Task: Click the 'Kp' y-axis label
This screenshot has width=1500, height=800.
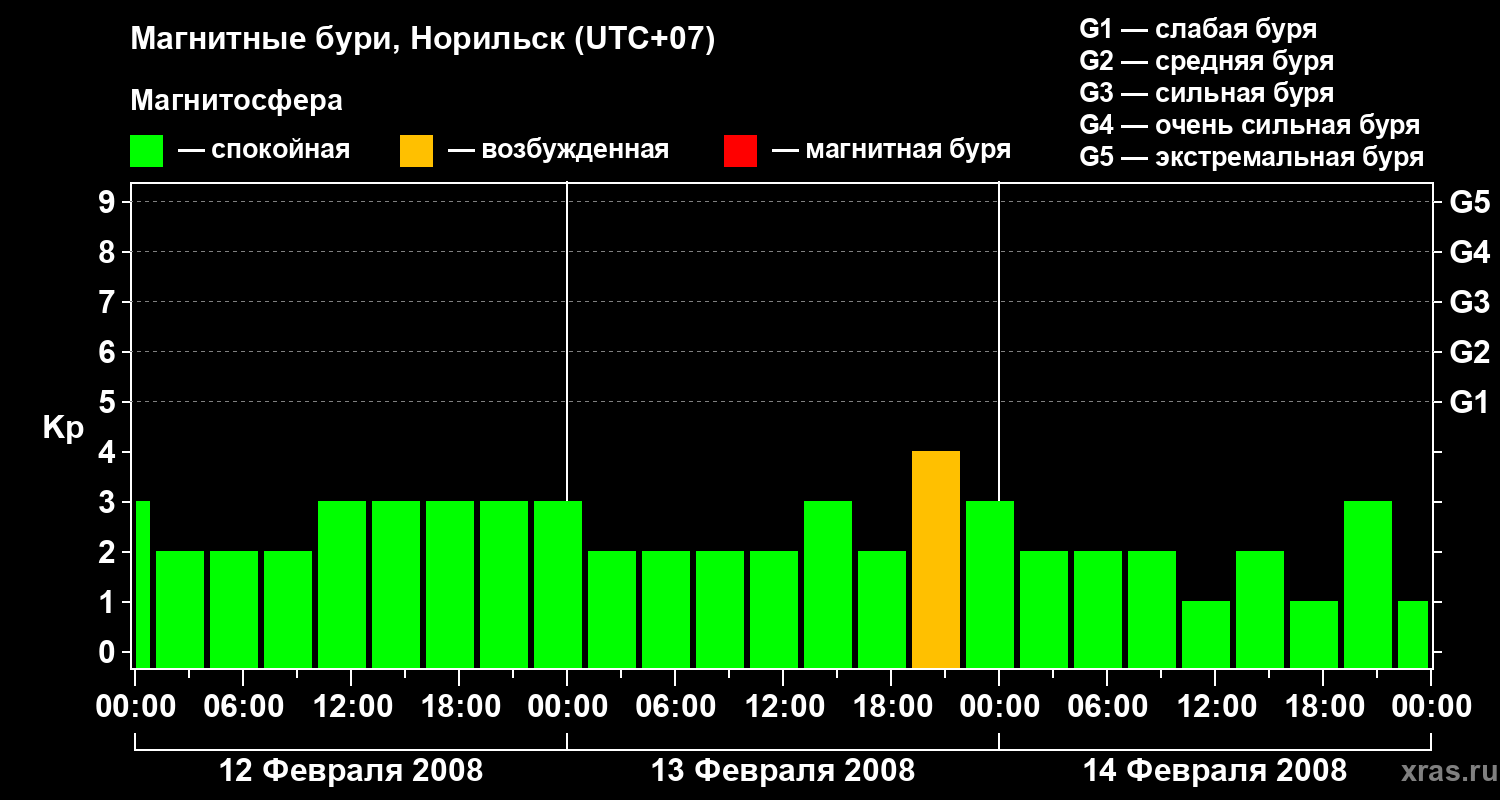Action: 63,428
